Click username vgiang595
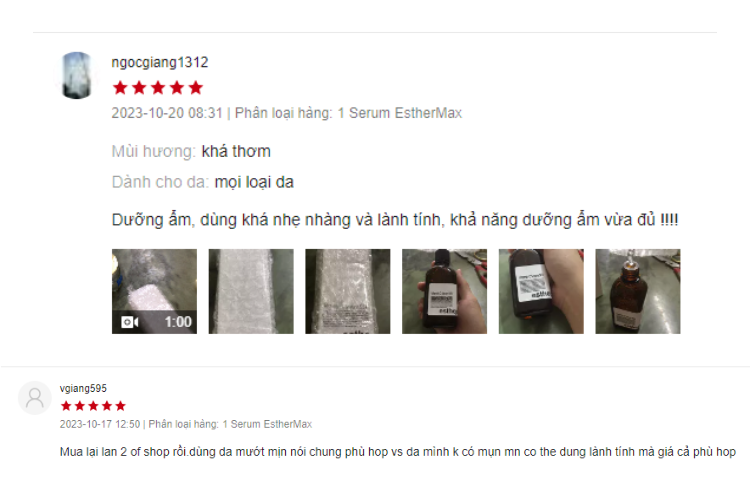Viewport: 750px width, 500px height. point(83,388)
